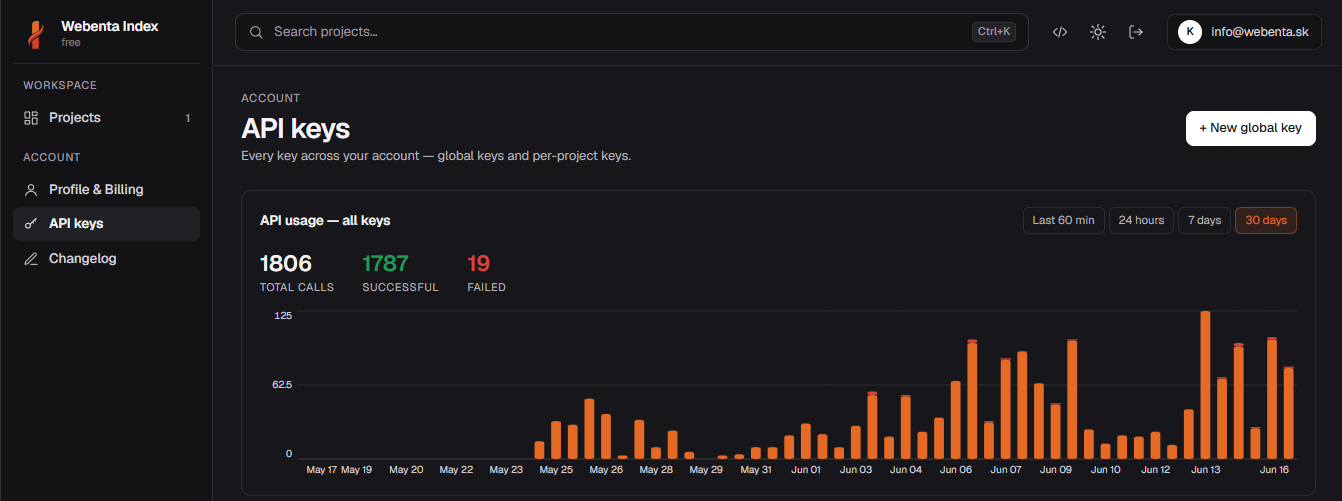This screenshot has width=1342, height=501.
Task: Click the Webenta Index logo icon
Action: [x=35, y=34]
